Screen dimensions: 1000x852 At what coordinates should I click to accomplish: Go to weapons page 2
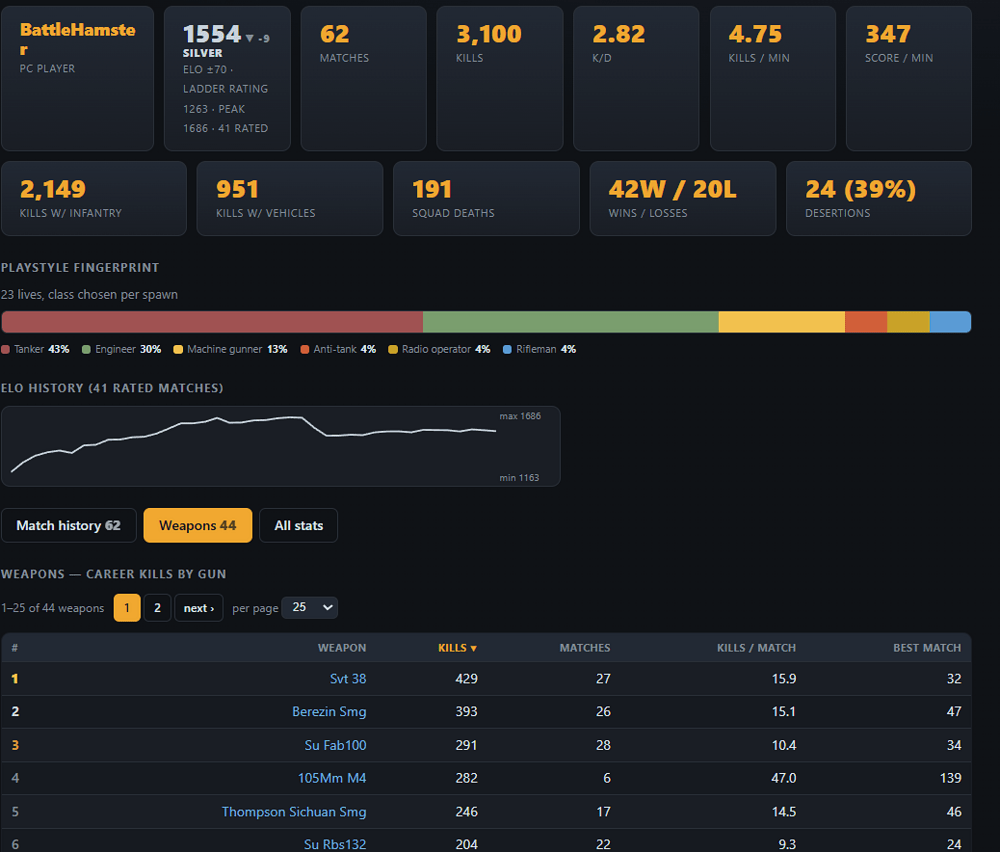[158, 608]
